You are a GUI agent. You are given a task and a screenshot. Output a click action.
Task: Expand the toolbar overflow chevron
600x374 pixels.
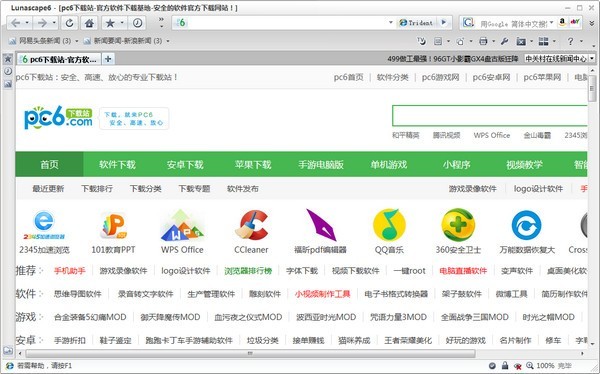[161, 23]
